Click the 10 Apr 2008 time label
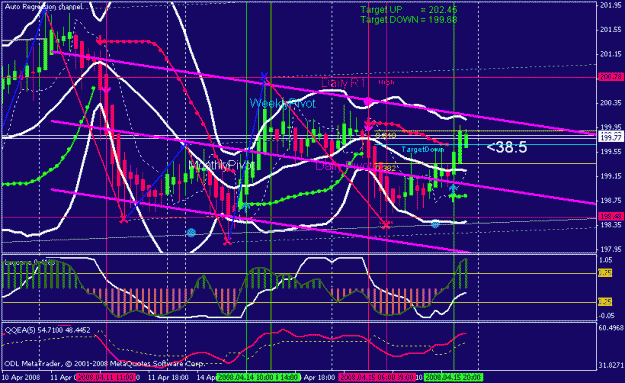Screen dimensions: 625x383 click(21, 377)
